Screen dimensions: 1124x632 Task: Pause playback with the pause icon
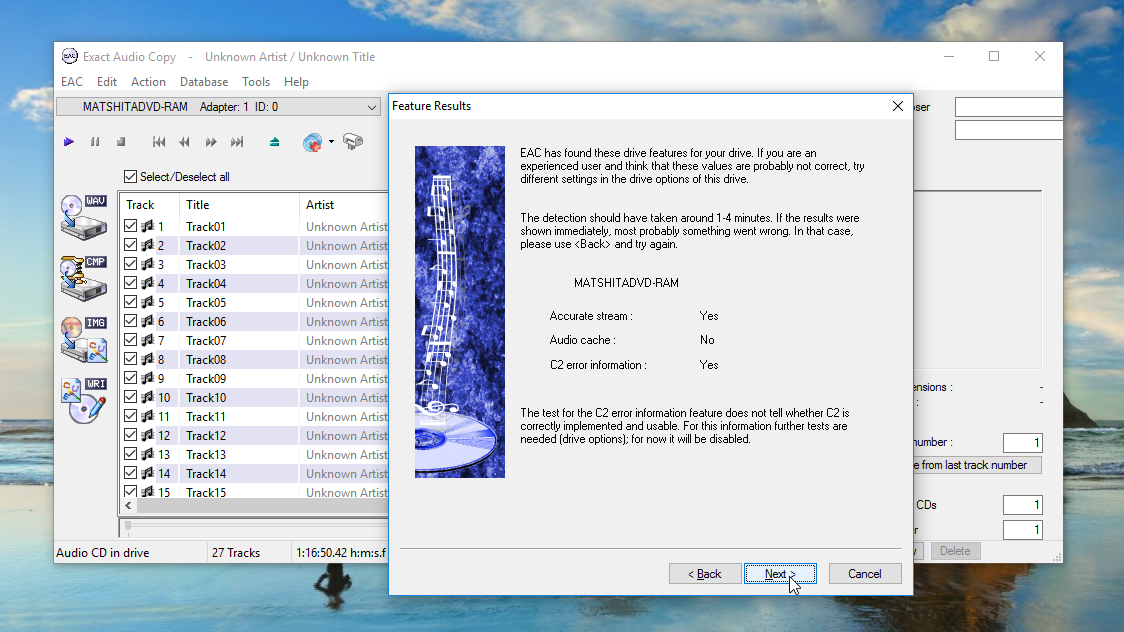(x=95, y=142)
